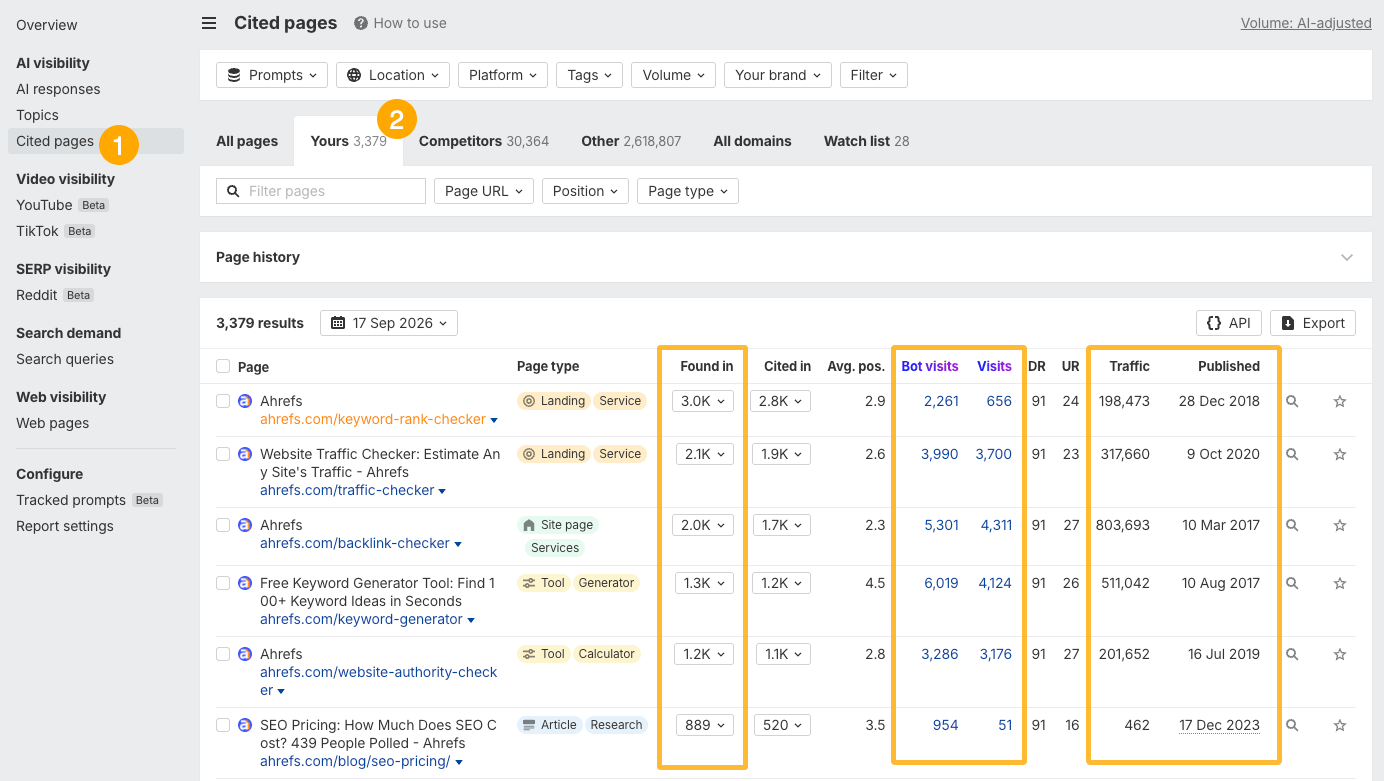Click Ahrefs favicon in backlink-checker row
The image size is (1384, 781).
click(x=244, y=525)
